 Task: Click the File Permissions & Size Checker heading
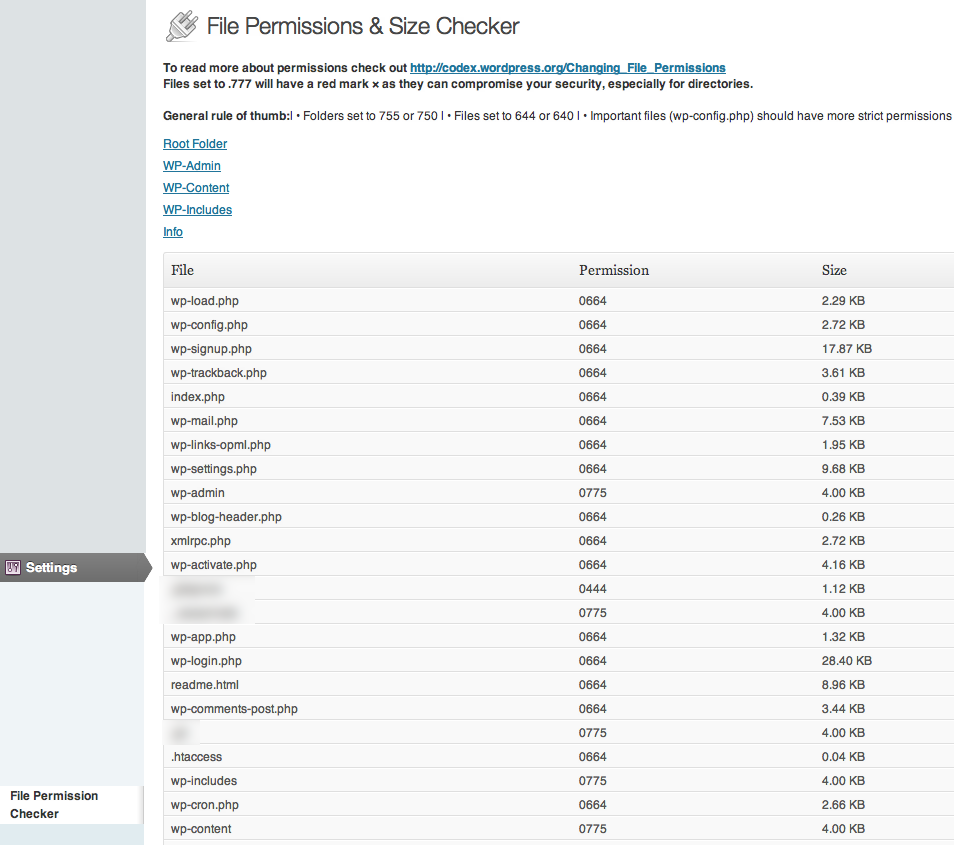coord(363,26)
